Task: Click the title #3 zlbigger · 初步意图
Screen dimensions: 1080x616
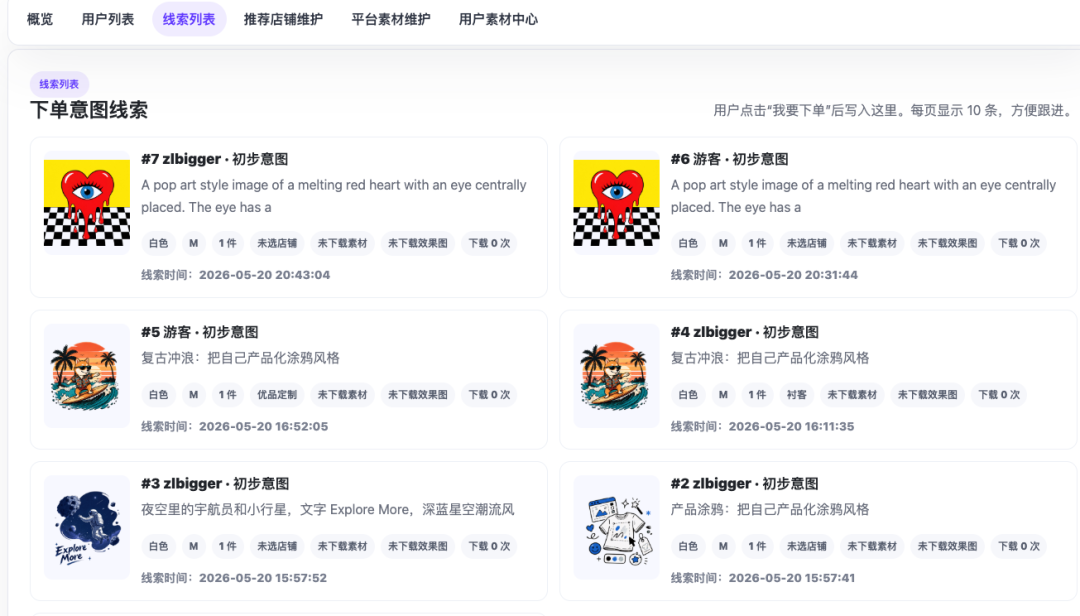Action: click(x=215, y=484)
